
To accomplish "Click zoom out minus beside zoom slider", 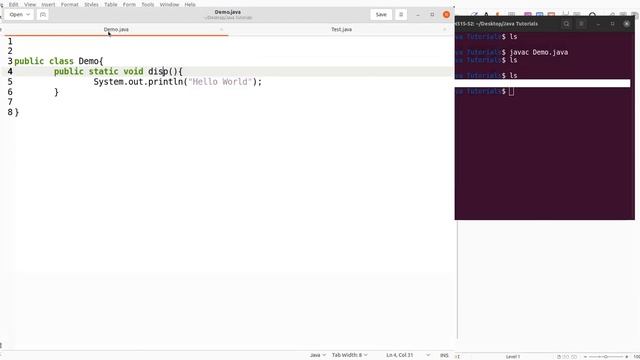I will point(585,357).
